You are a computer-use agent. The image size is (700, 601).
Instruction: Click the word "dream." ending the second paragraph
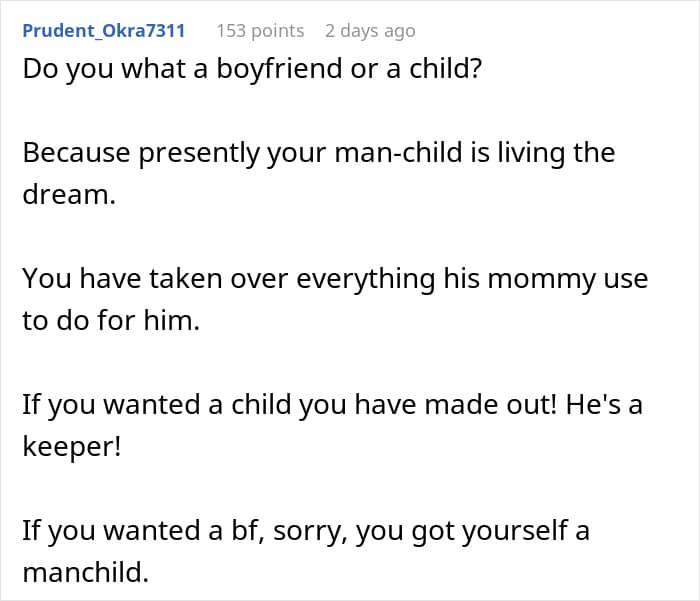(69, 195)
